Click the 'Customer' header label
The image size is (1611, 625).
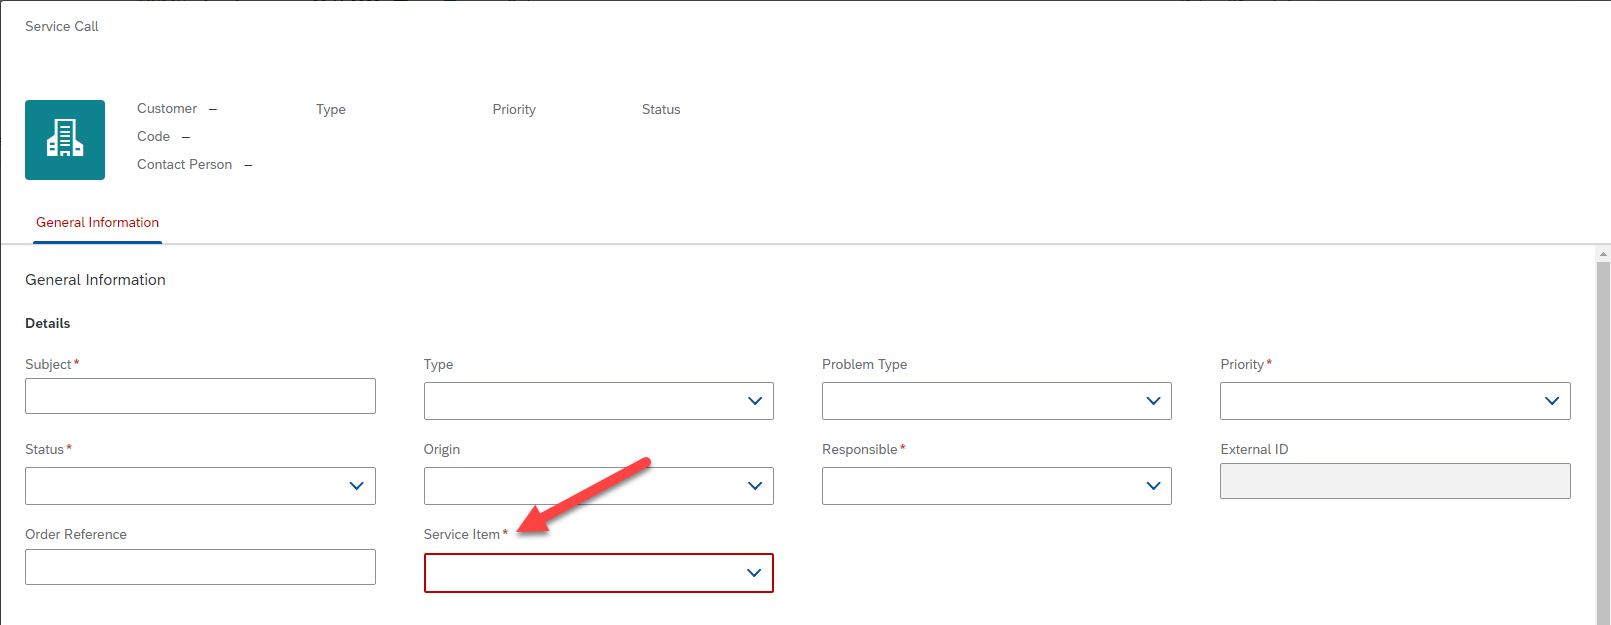(167, 108)
